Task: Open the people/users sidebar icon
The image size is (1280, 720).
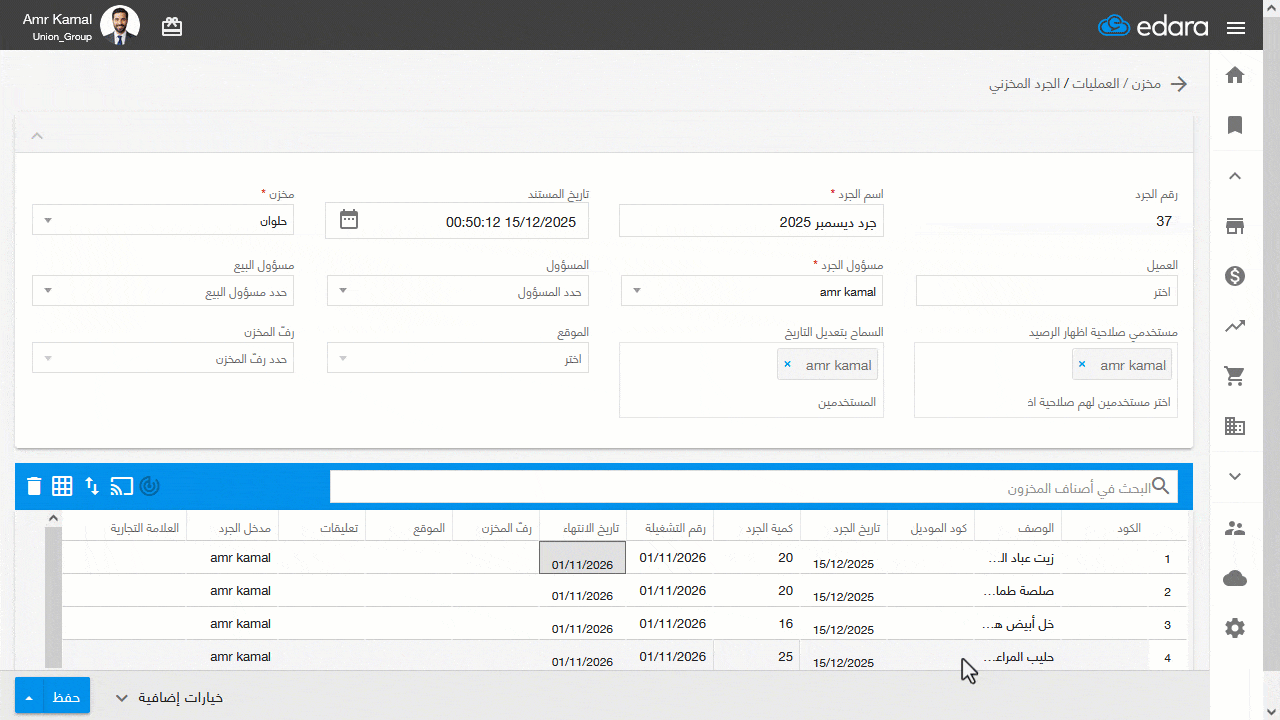Action: tap(1235, 528)
